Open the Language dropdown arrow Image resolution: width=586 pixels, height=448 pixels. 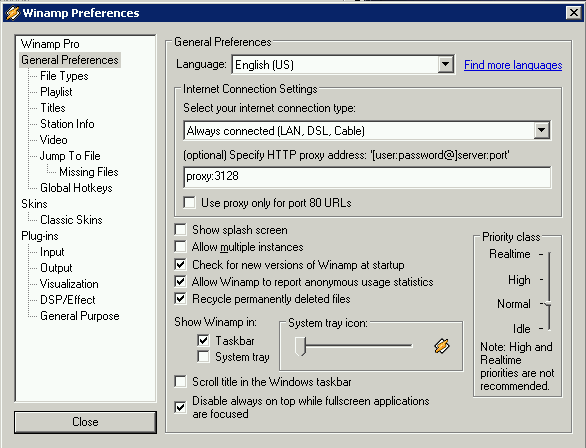(x=445, y=64)
